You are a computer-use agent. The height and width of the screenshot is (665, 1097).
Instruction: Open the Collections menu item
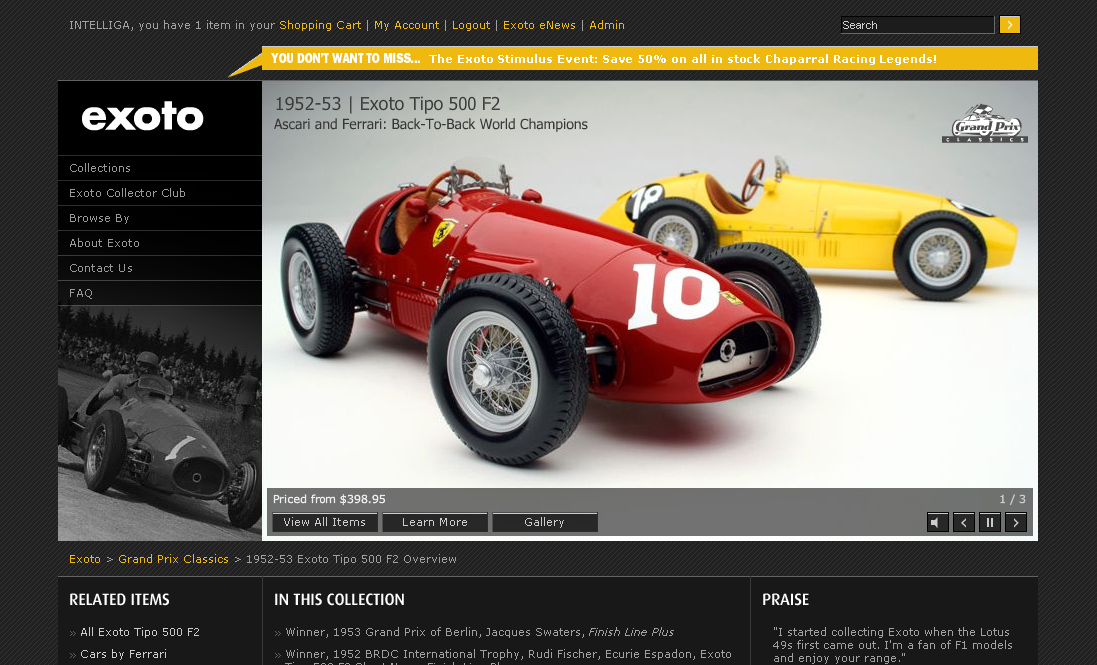100,168
